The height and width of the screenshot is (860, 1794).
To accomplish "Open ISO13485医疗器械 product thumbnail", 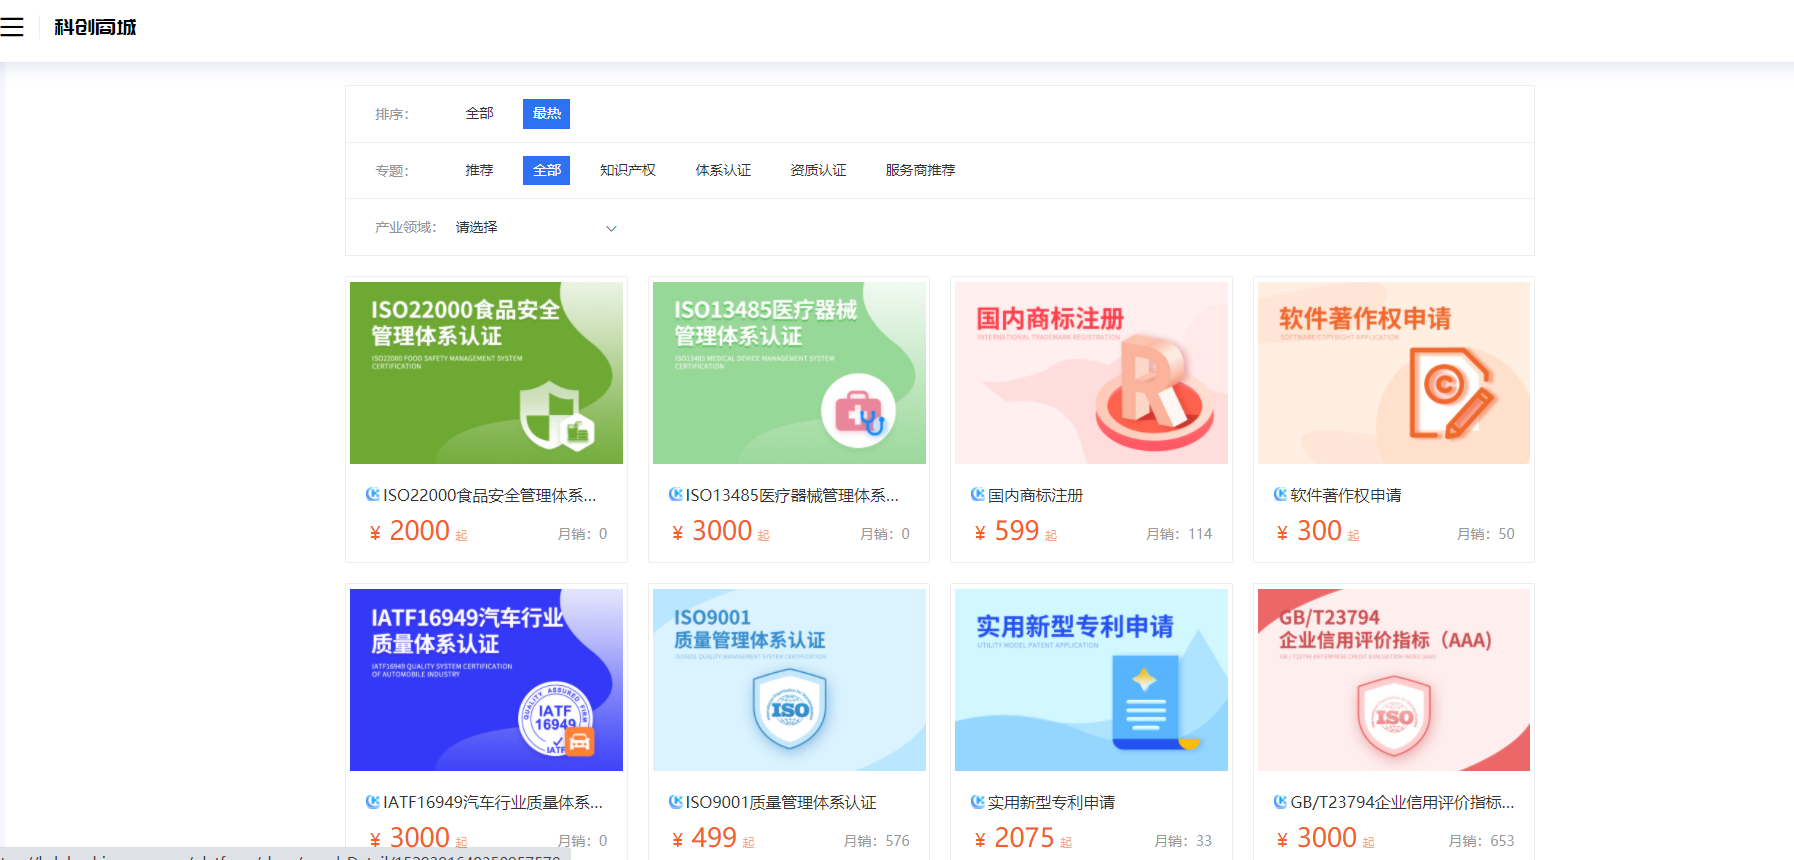I will [789, 373].
